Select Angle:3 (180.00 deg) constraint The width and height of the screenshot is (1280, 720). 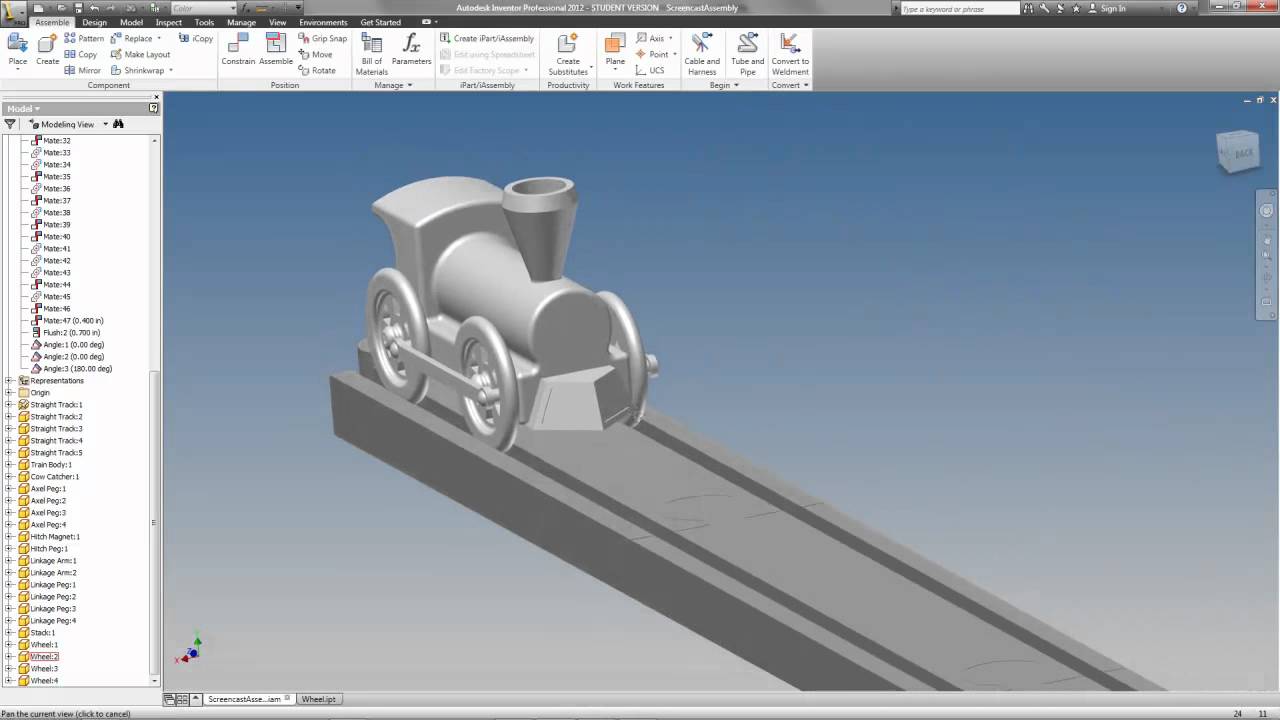(x=71, y=368)
